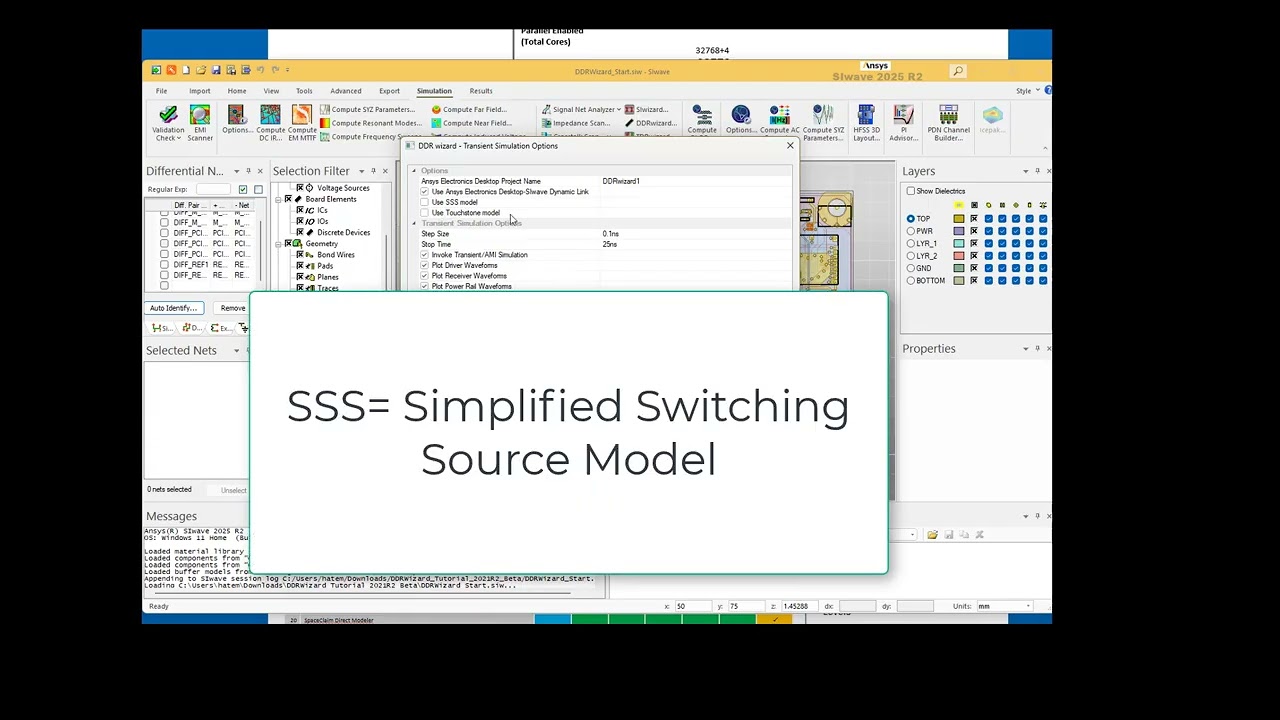This screenshot has height=720, width=1280.
Task: Enable Use Touchstone model checkbox
Action: [x=425, y=213]
